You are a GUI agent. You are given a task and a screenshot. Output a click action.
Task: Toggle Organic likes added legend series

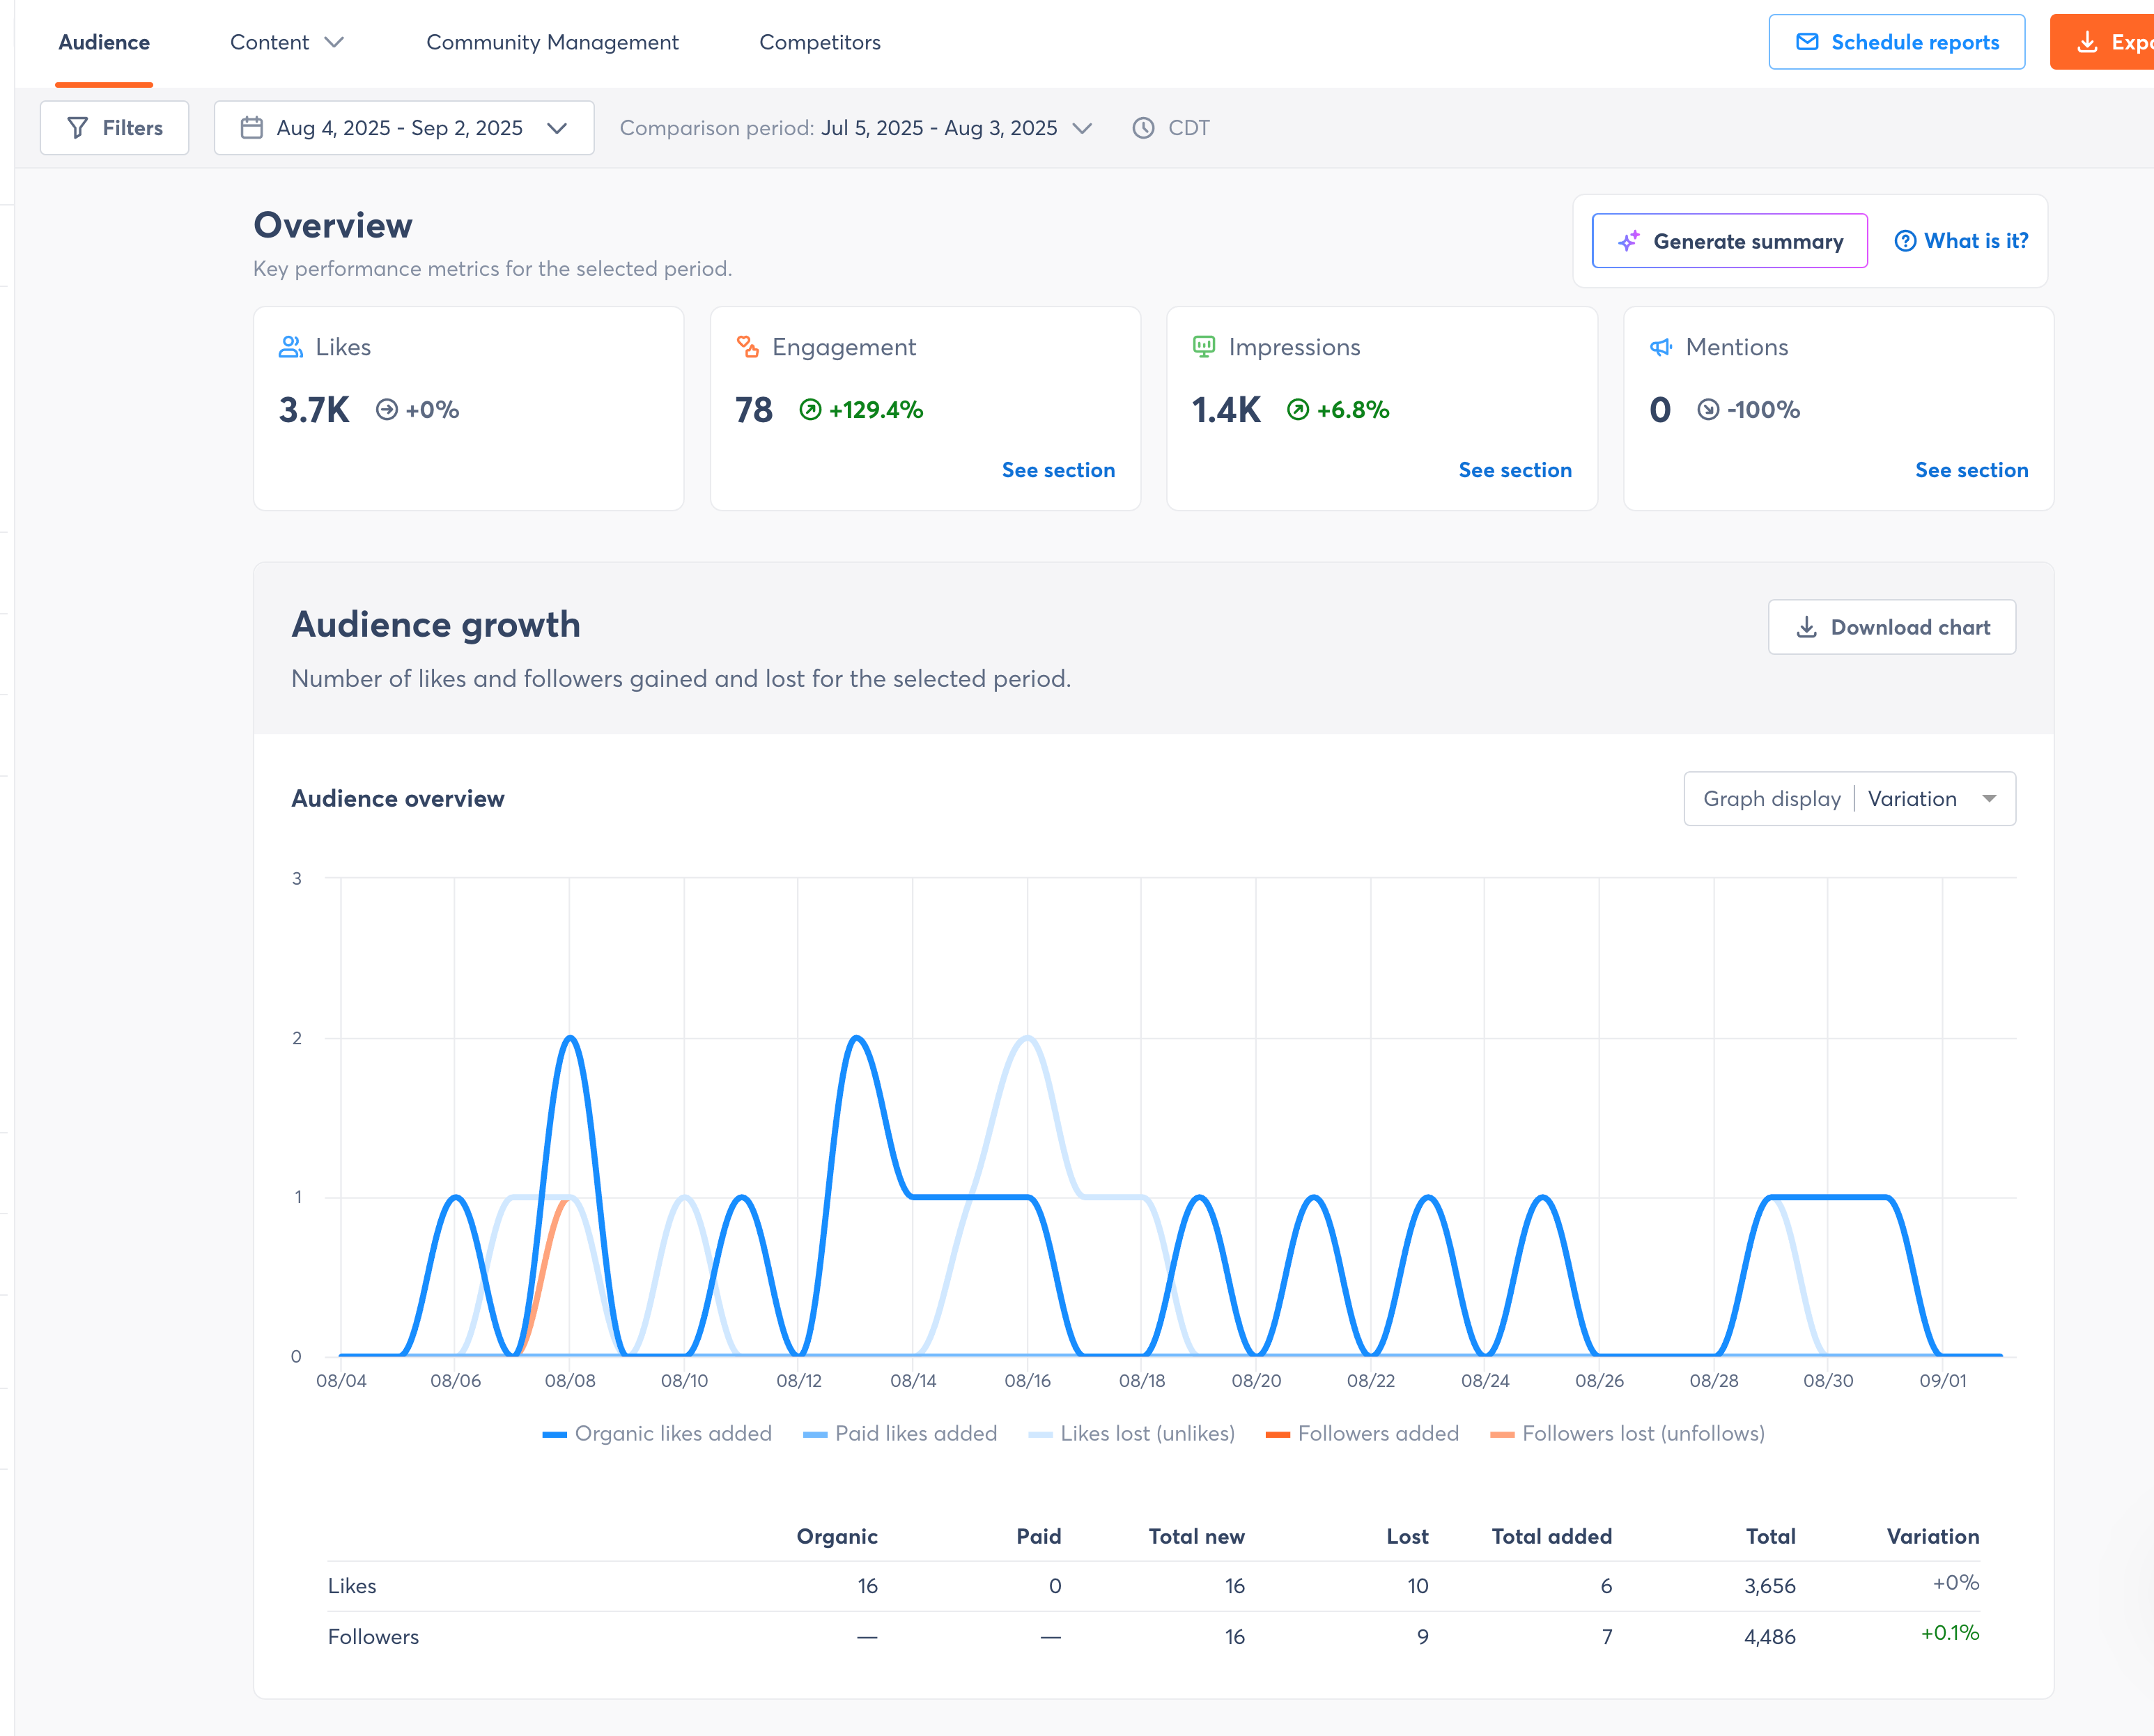click(657, 1433)
